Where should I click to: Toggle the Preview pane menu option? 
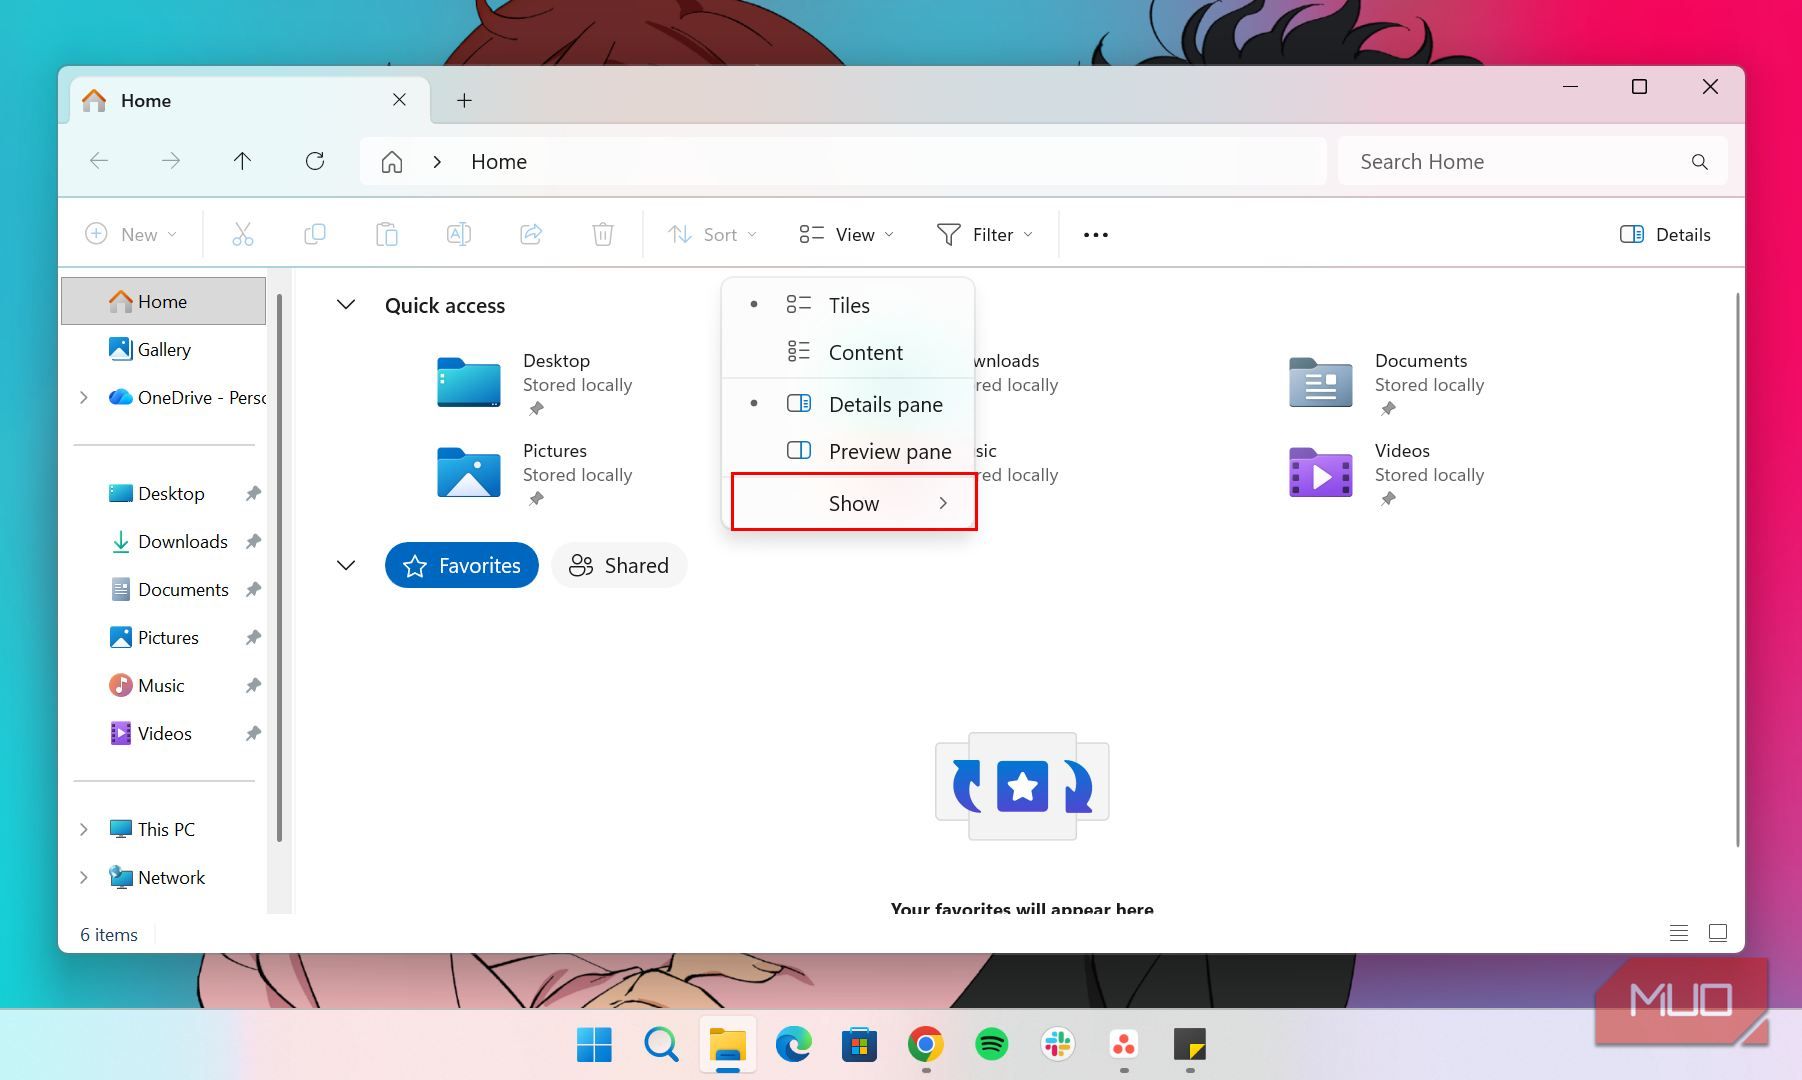pos(848,451)
